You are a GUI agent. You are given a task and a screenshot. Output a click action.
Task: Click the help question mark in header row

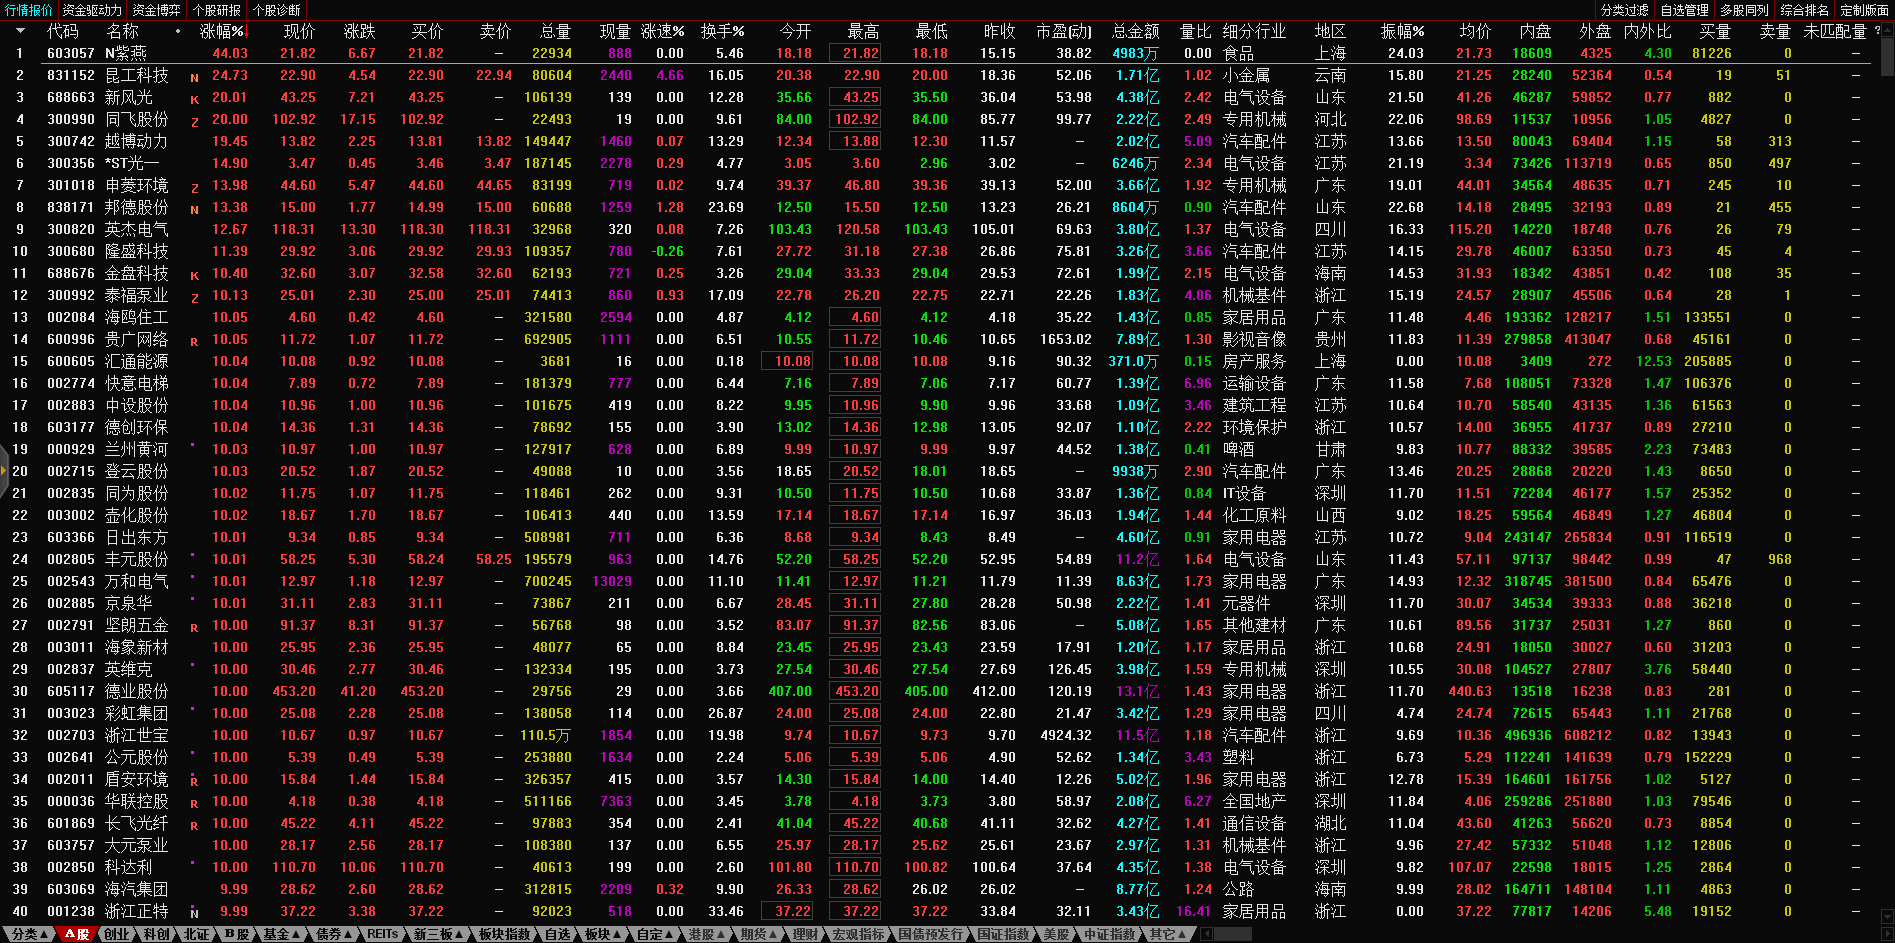click(x=1876, y=31)
